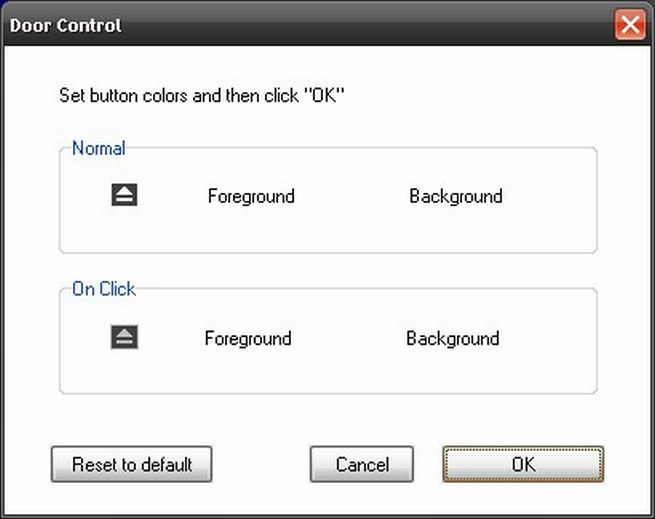
Task: Click empty space below Normal's Foreground label
Action: pos(251,230)
